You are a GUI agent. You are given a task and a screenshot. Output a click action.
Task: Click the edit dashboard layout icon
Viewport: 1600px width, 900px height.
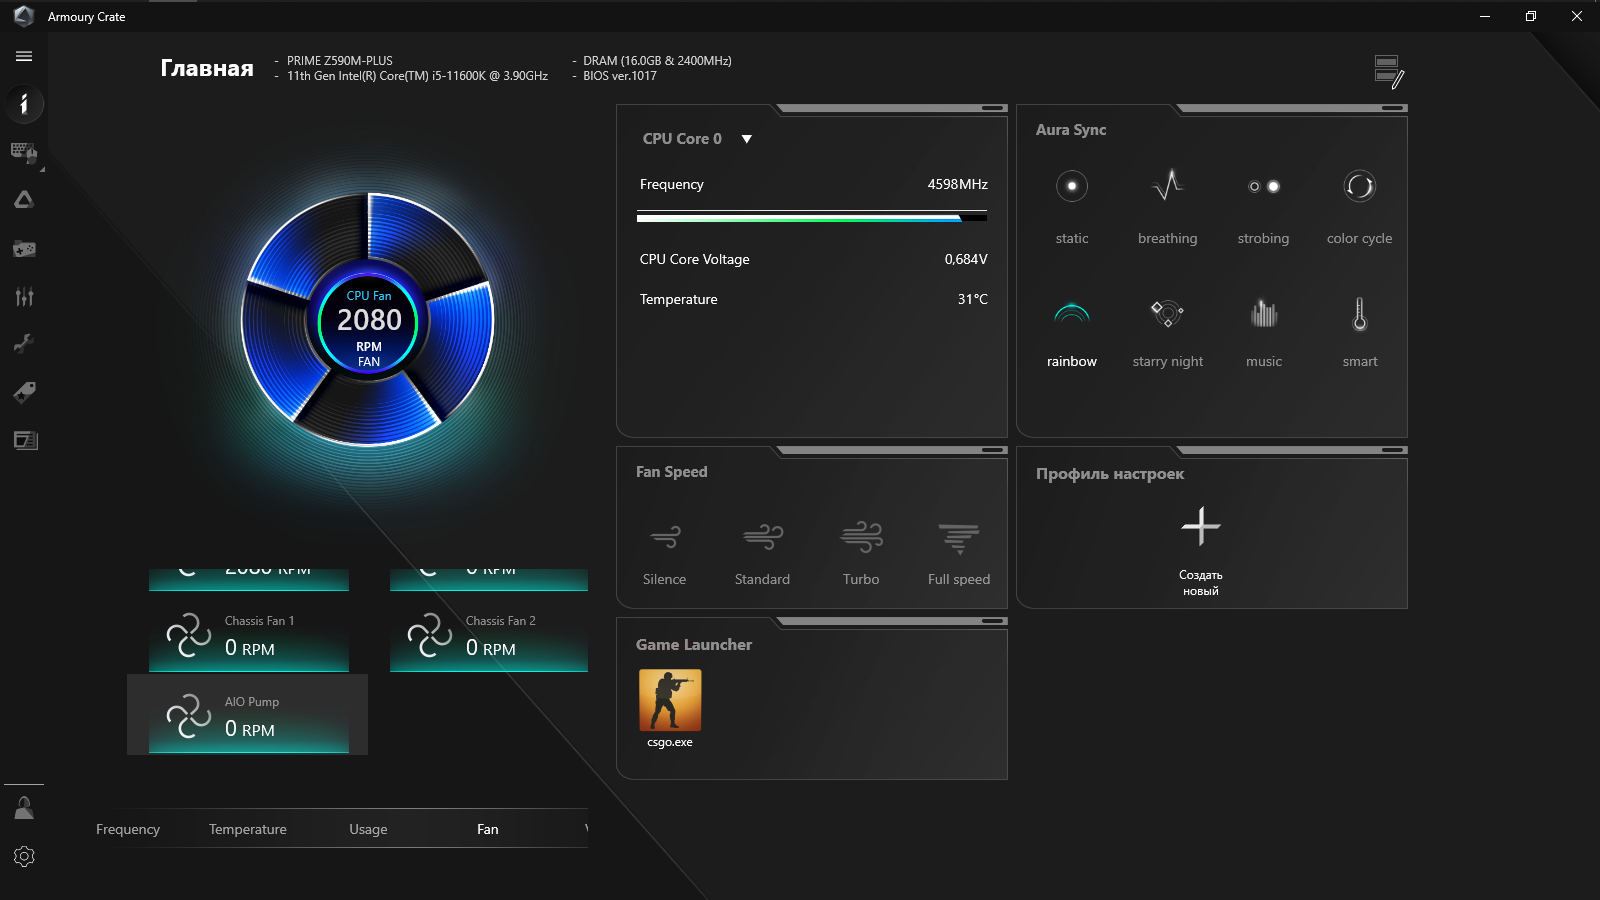pos(1389,72)
